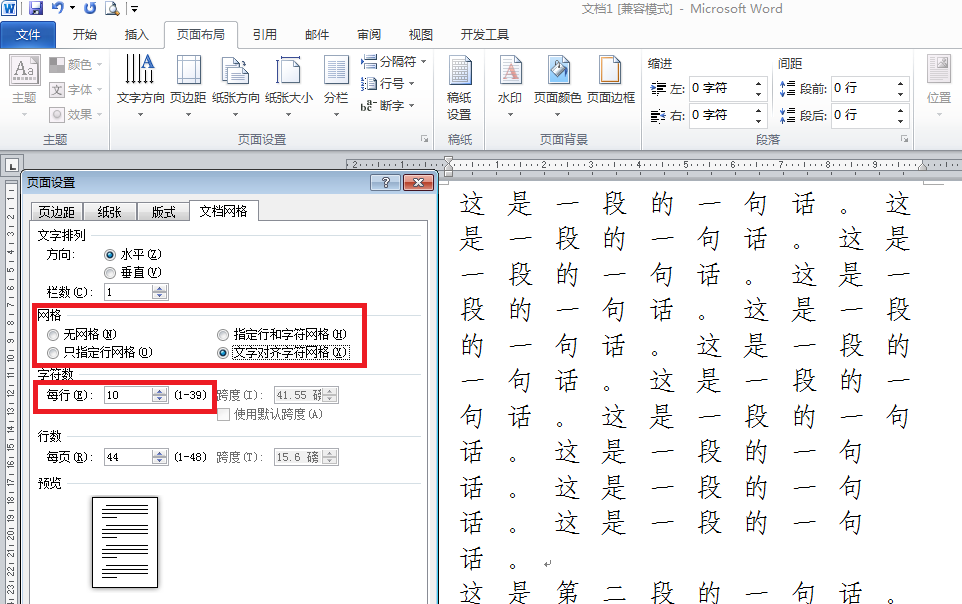Open the 段落 group dialog launcher
The width and height of the screenshot is (962, 604).
904,139
